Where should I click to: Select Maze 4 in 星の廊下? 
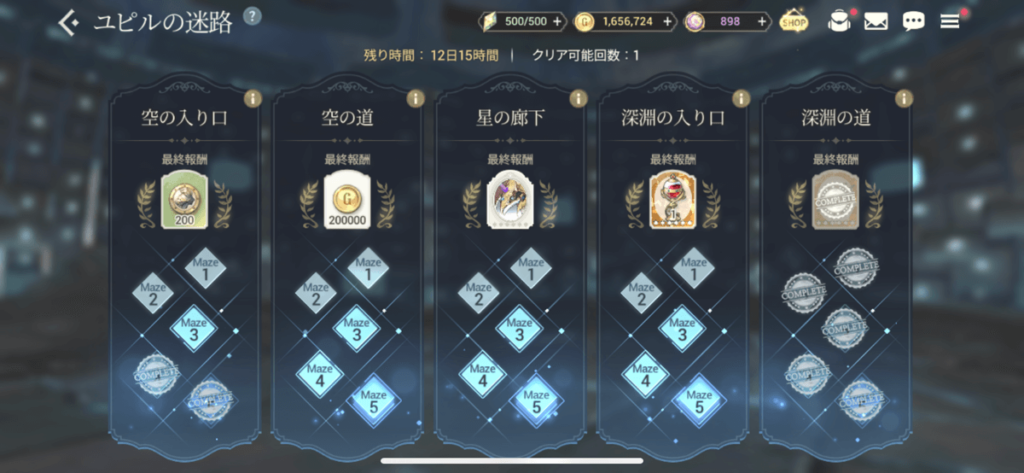(483, 375)
